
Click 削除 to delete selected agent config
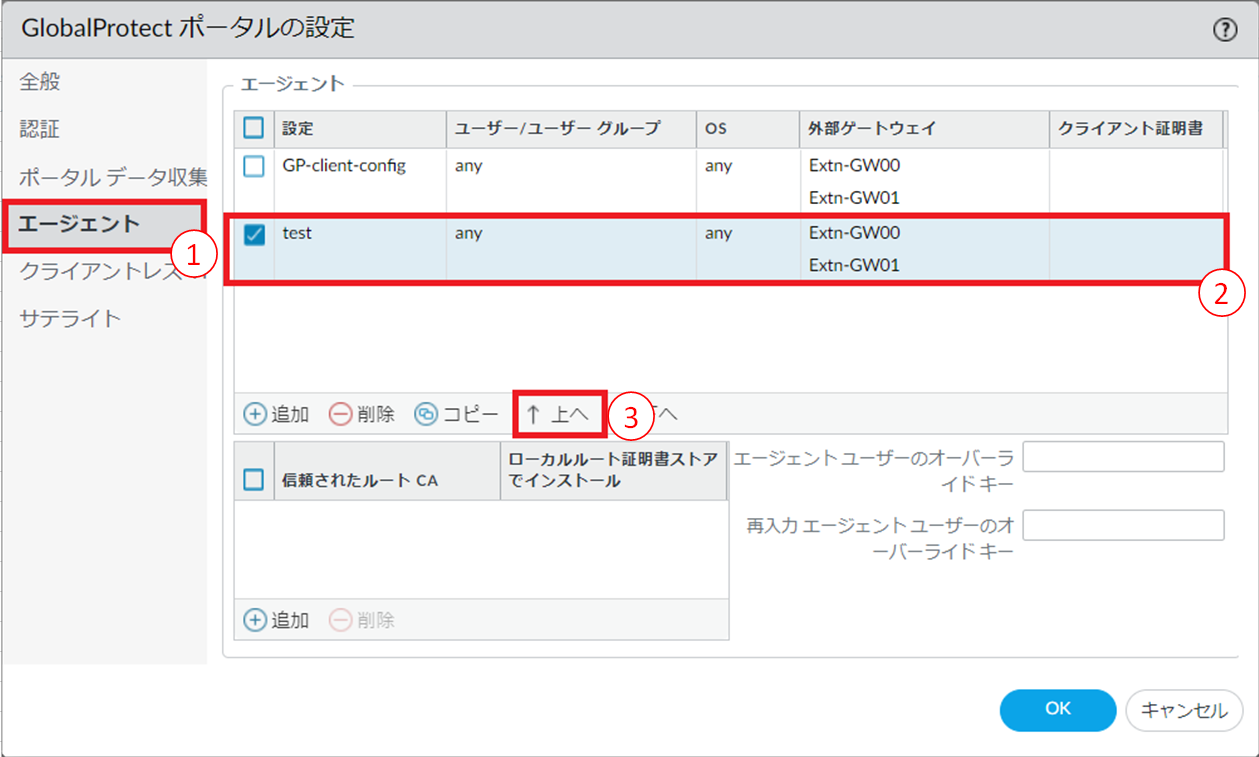(x=362, y=414)
